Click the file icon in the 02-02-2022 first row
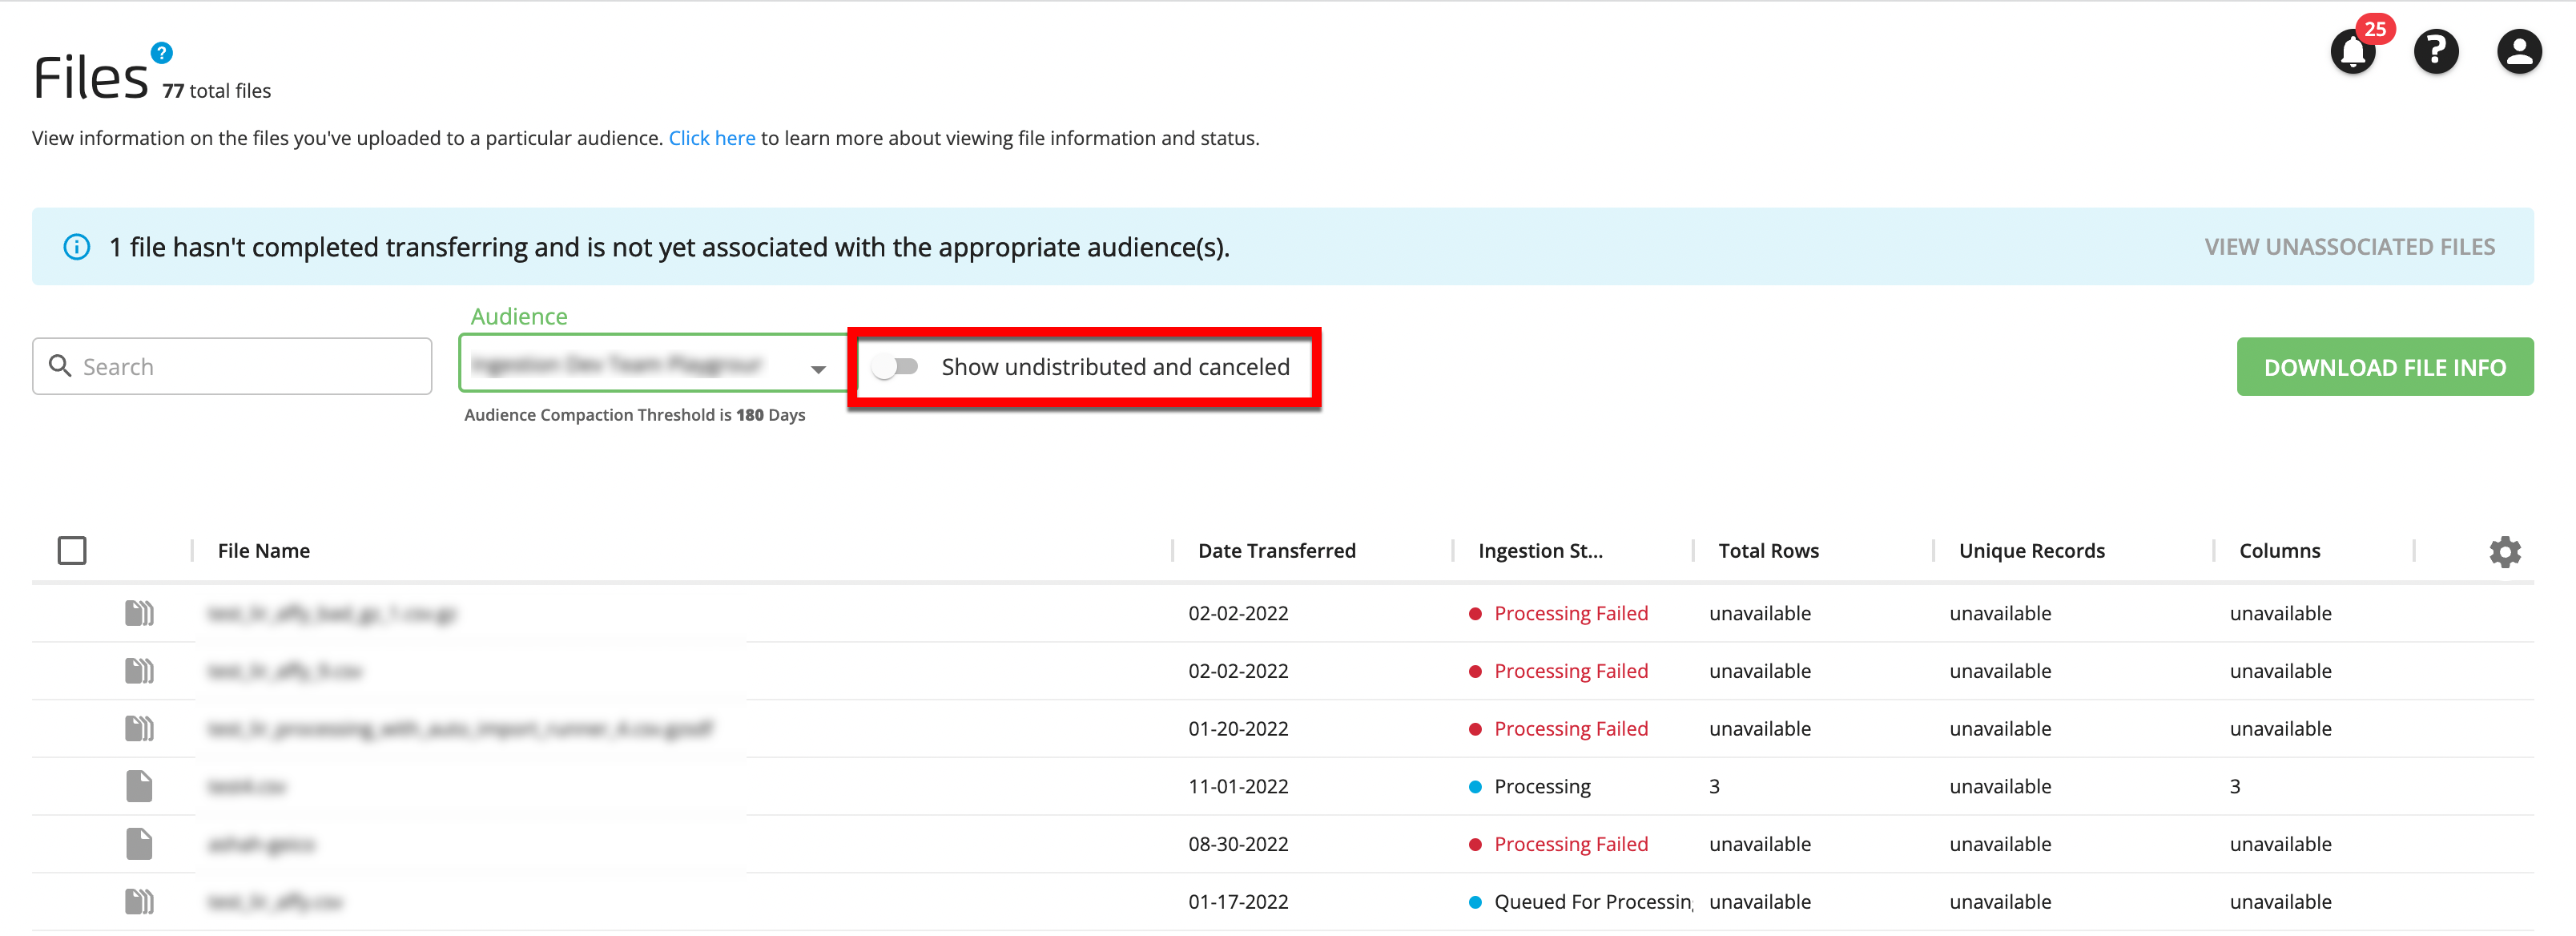The height and width of the screenshot is (936, 2576). 139,613
